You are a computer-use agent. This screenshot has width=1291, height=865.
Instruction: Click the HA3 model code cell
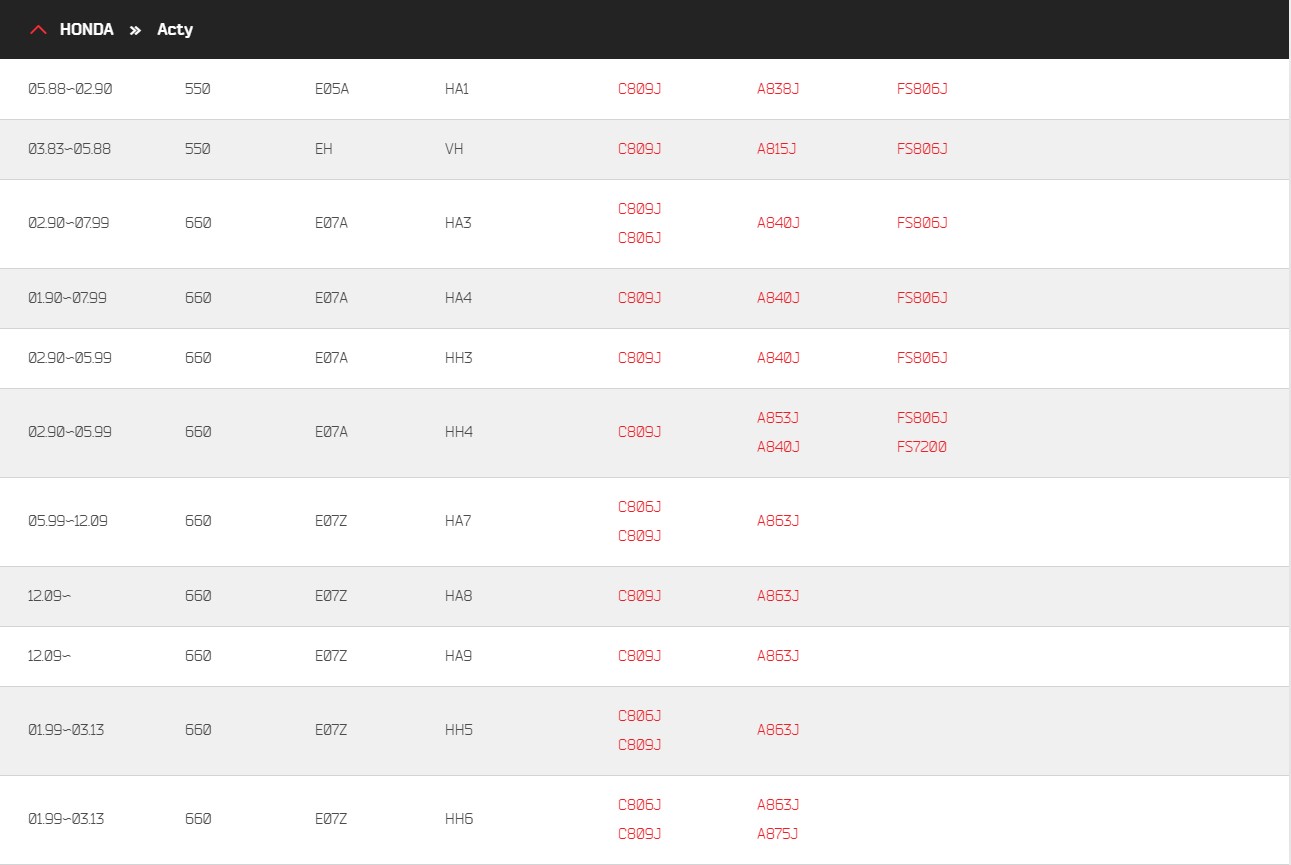pos(458,223)
